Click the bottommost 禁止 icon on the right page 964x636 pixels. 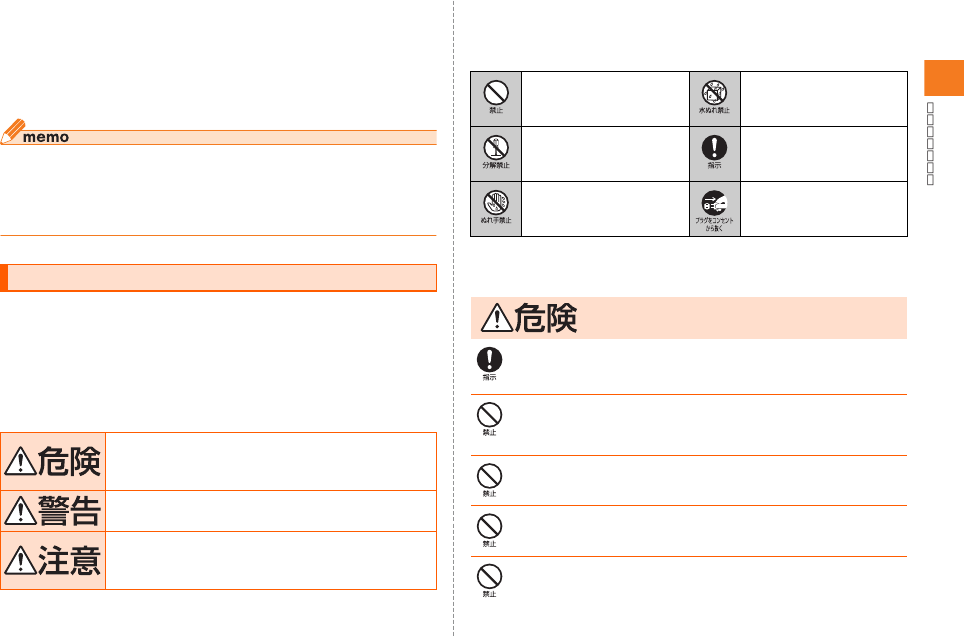[x=489, y=581]
